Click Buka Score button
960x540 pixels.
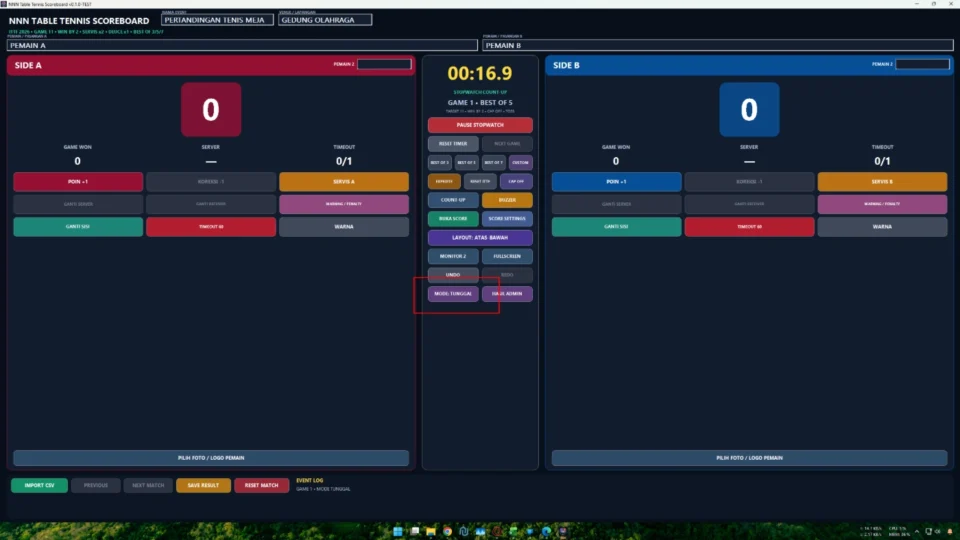453,219
